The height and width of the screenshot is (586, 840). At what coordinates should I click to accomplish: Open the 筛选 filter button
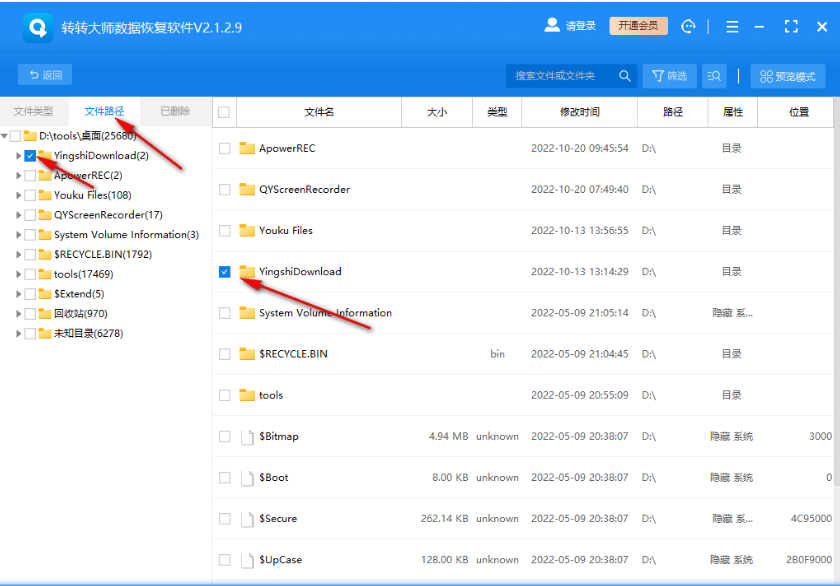coord(670,76)
